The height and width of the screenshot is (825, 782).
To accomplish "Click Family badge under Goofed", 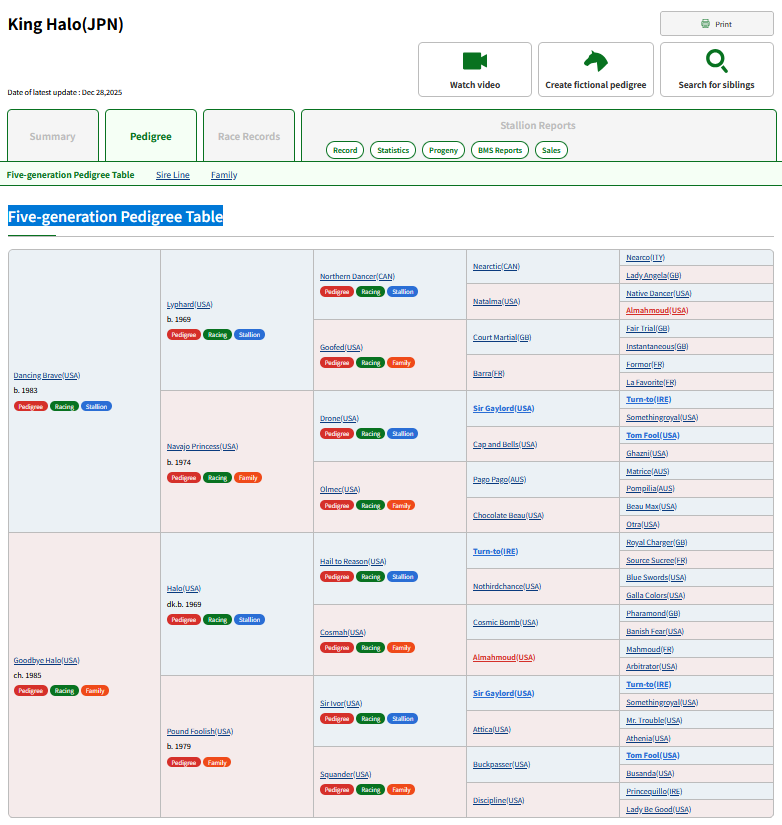I will coord(401,363).
